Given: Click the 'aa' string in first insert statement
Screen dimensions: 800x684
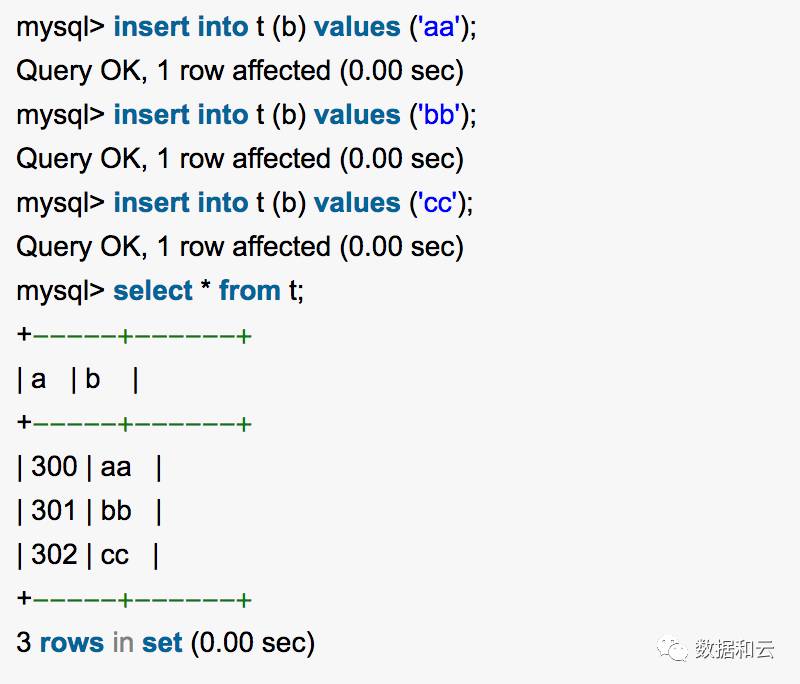Looking at the screenshot, I should (x=439, y=27).
